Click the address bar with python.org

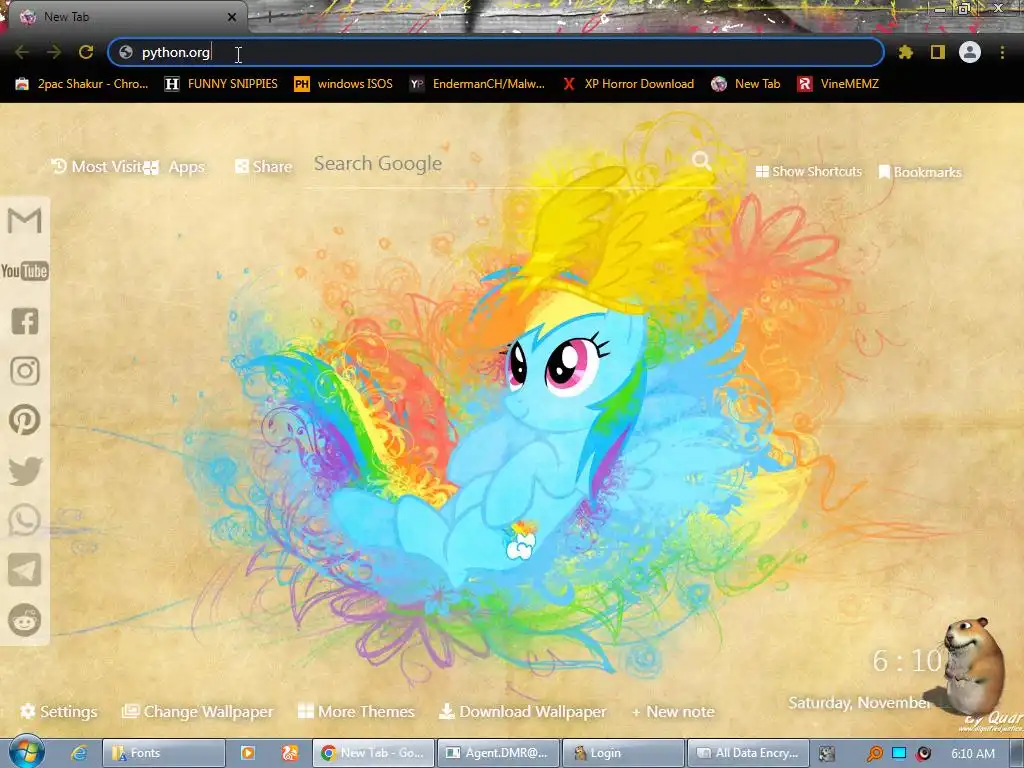[x=496, y=52]
